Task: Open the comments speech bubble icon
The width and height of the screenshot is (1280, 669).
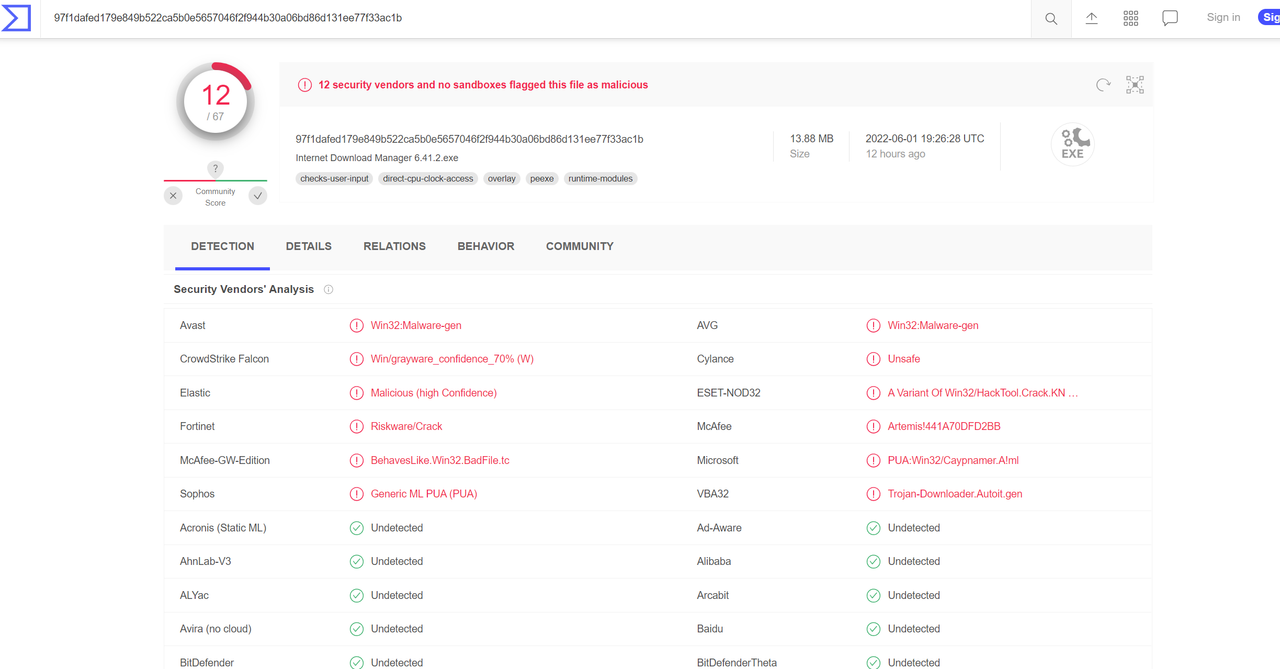Action: (1170, 18)
